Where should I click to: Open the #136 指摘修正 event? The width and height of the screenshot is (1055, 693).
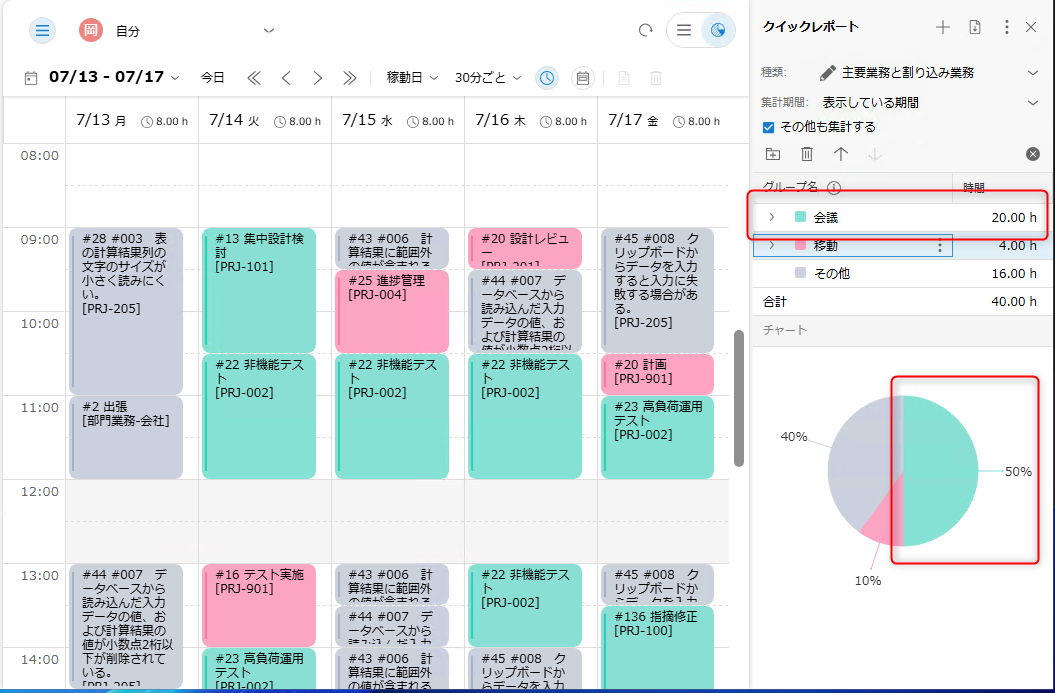657,647
